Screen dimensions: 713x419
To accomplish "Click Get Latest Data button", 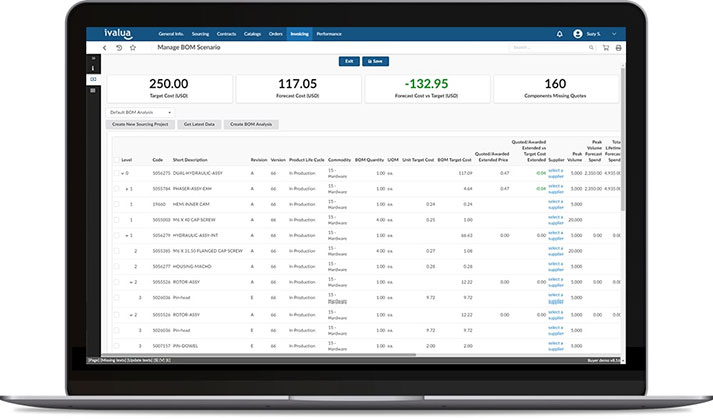I will pos(199,124).
